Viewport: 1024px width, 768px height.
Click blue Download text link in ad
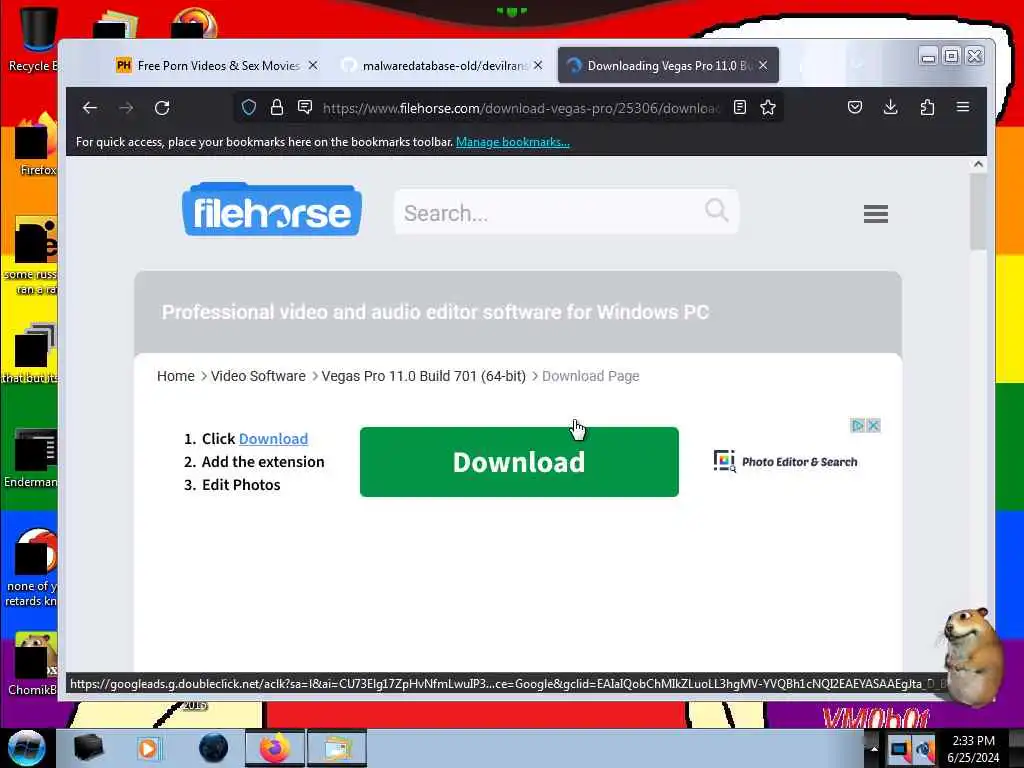(x=273, y=439)
